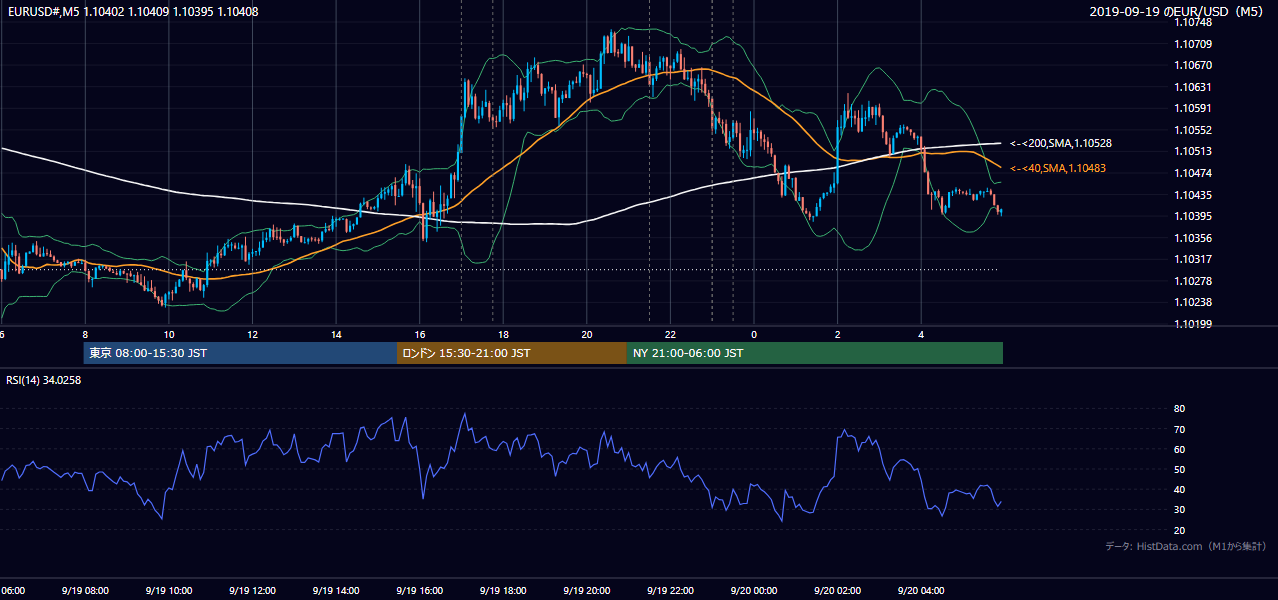
Task: Click price axis value 1.10395
Action: [1192, 216]
